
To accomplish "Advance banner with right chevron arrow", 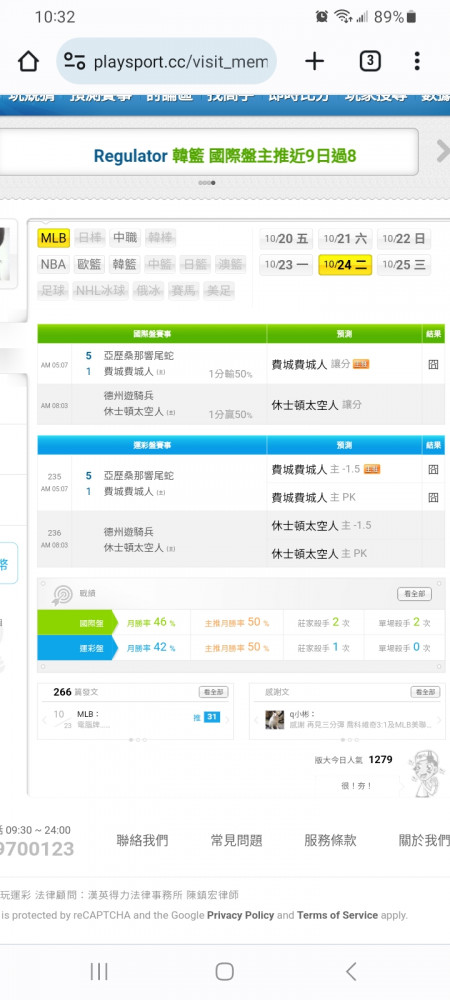I will click(x=442, y=152).
